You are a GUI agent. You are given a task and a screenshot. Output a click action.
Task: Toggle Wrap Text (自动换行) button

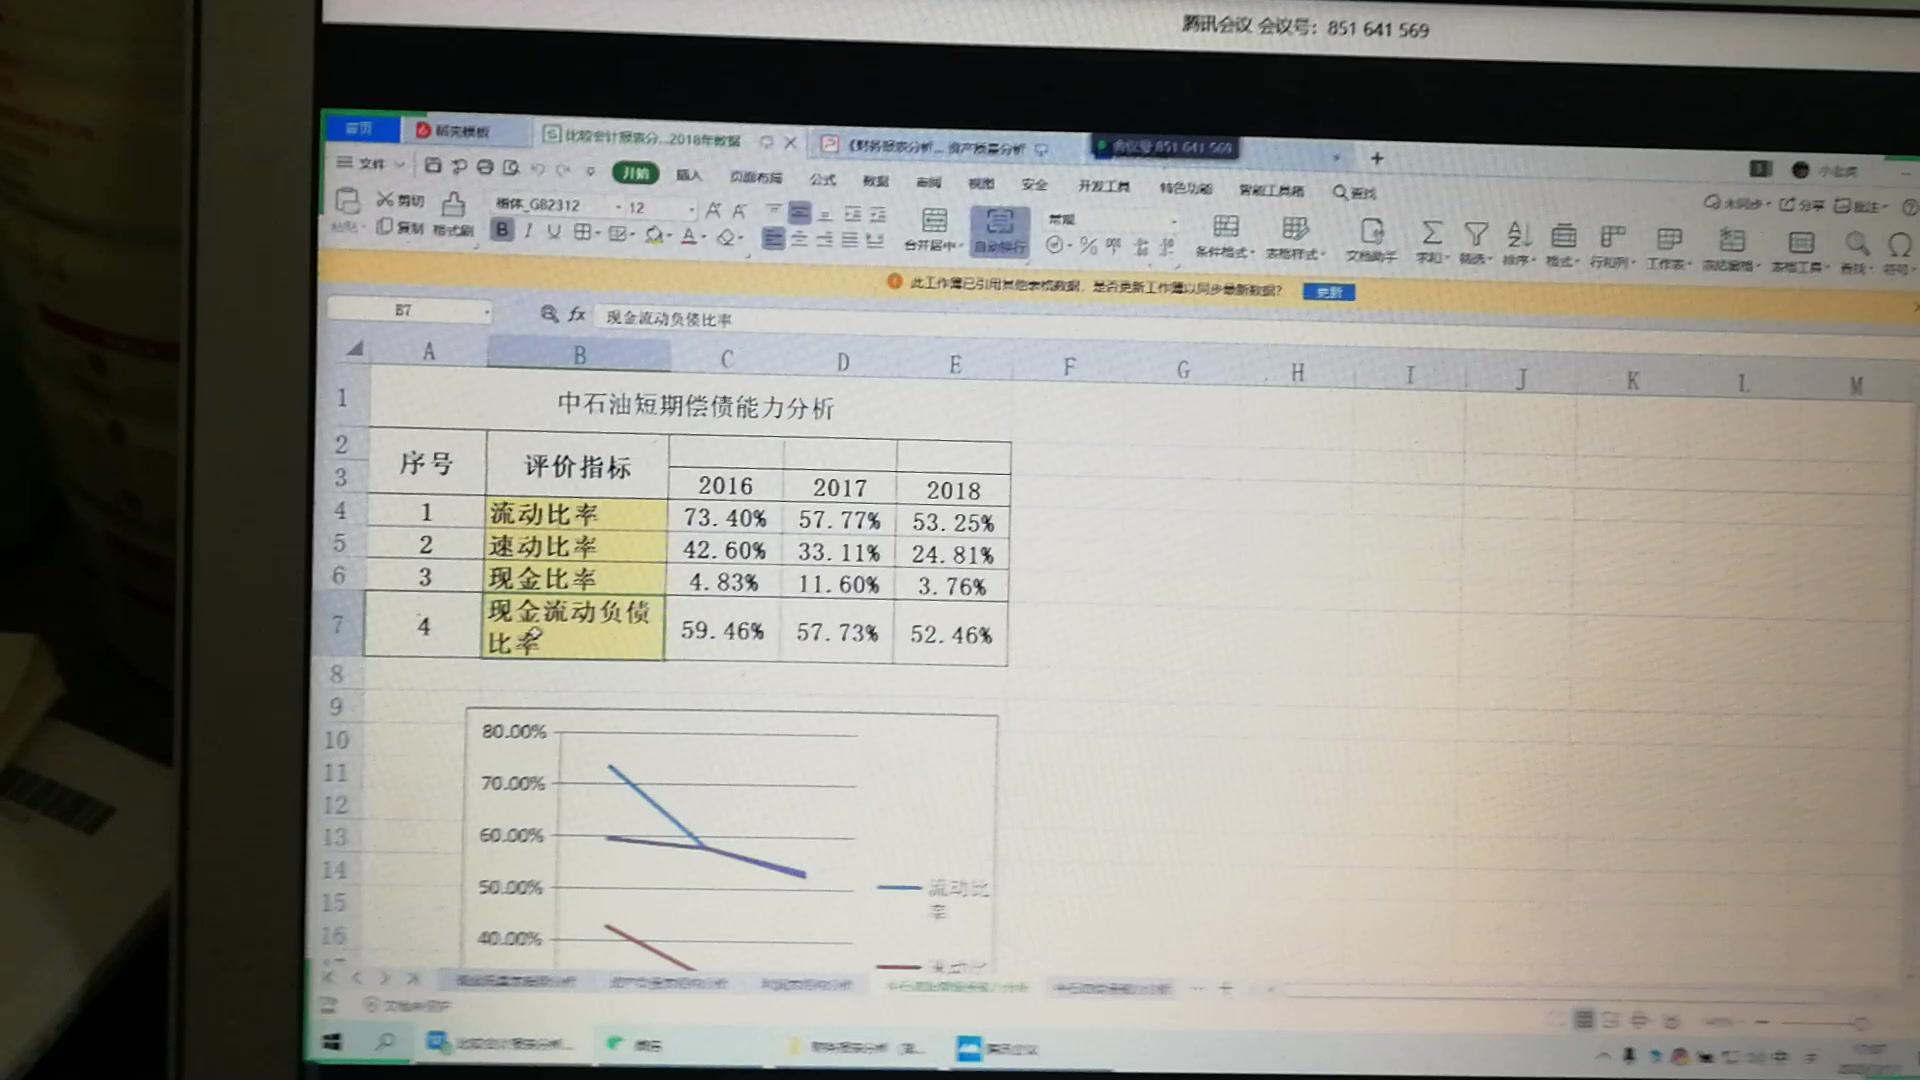pos(1000,230)
